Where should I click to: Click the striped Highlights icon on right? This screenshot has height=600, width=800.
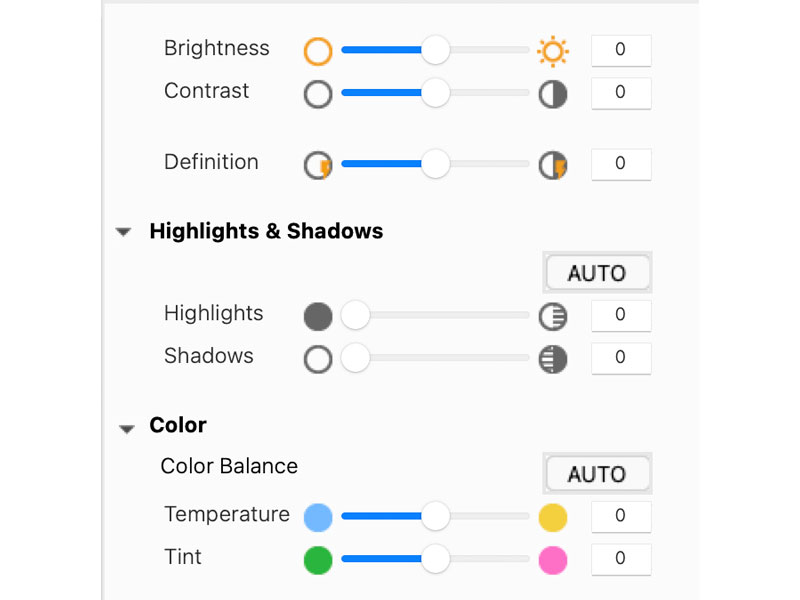(552, 317)
